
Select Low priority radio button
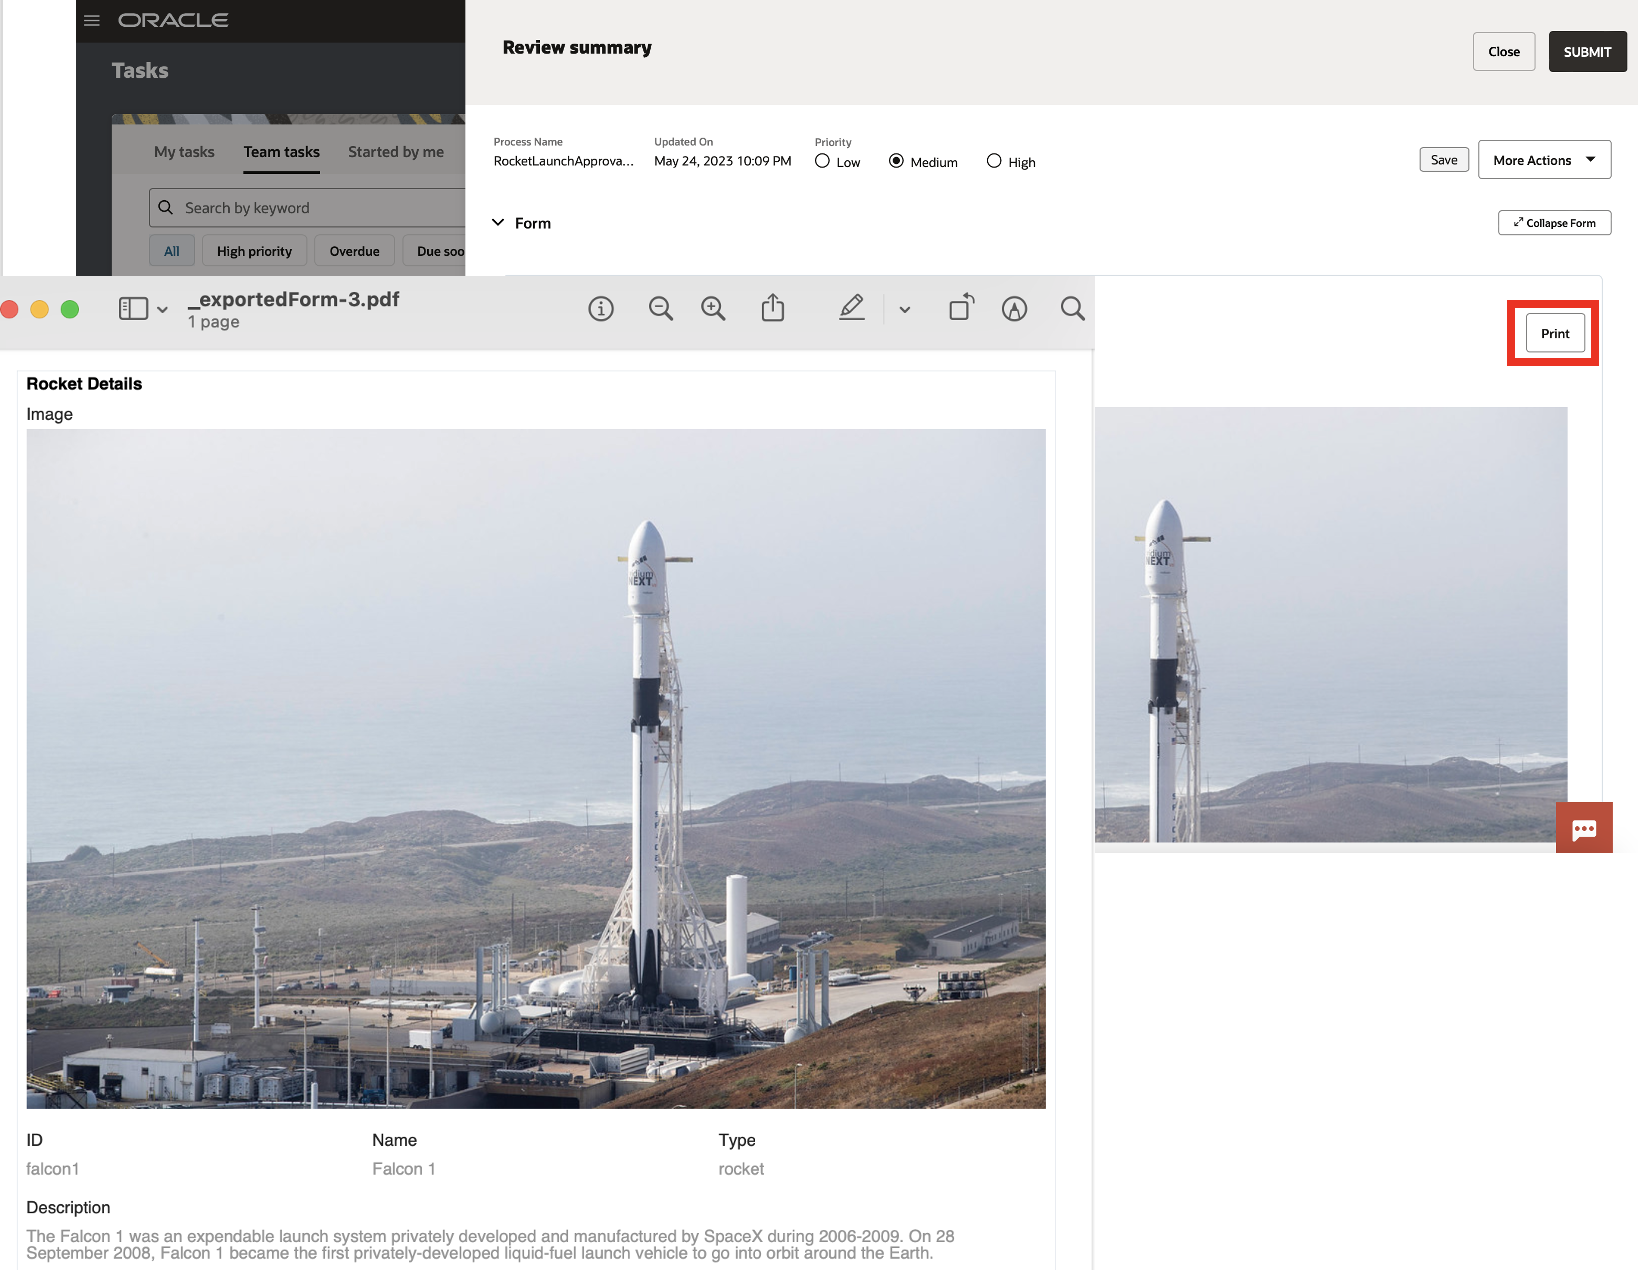[x=822, y=161]
